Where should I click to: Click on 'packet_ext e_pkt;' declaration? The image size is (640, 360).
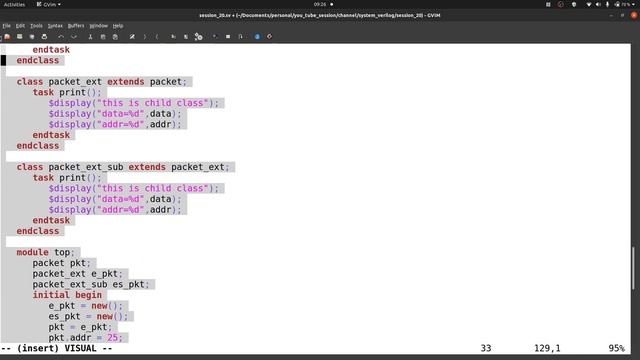(x=77, y=273)
